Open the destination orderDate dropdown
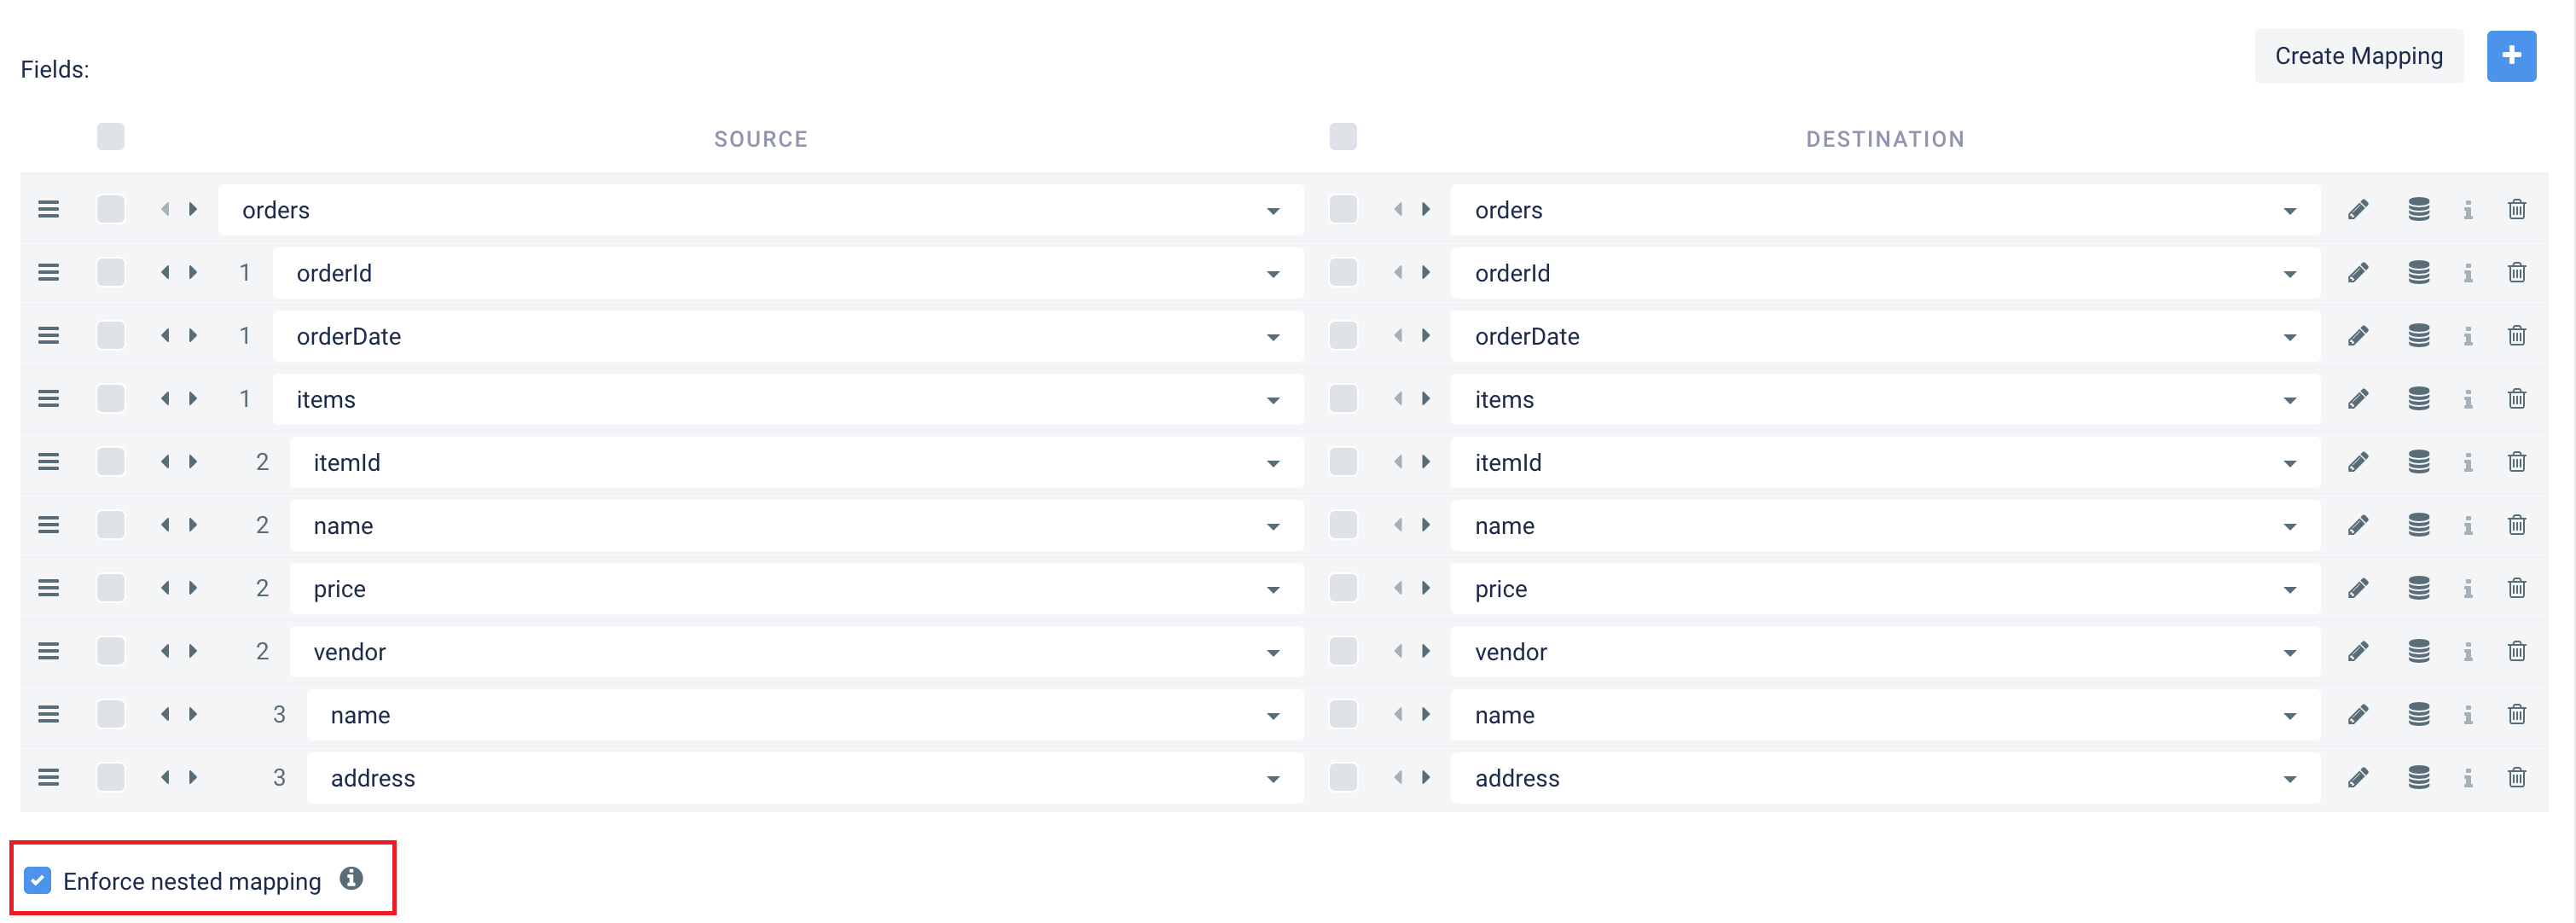The width and height of the screenshot is (2576, 923). (2289, 337)
